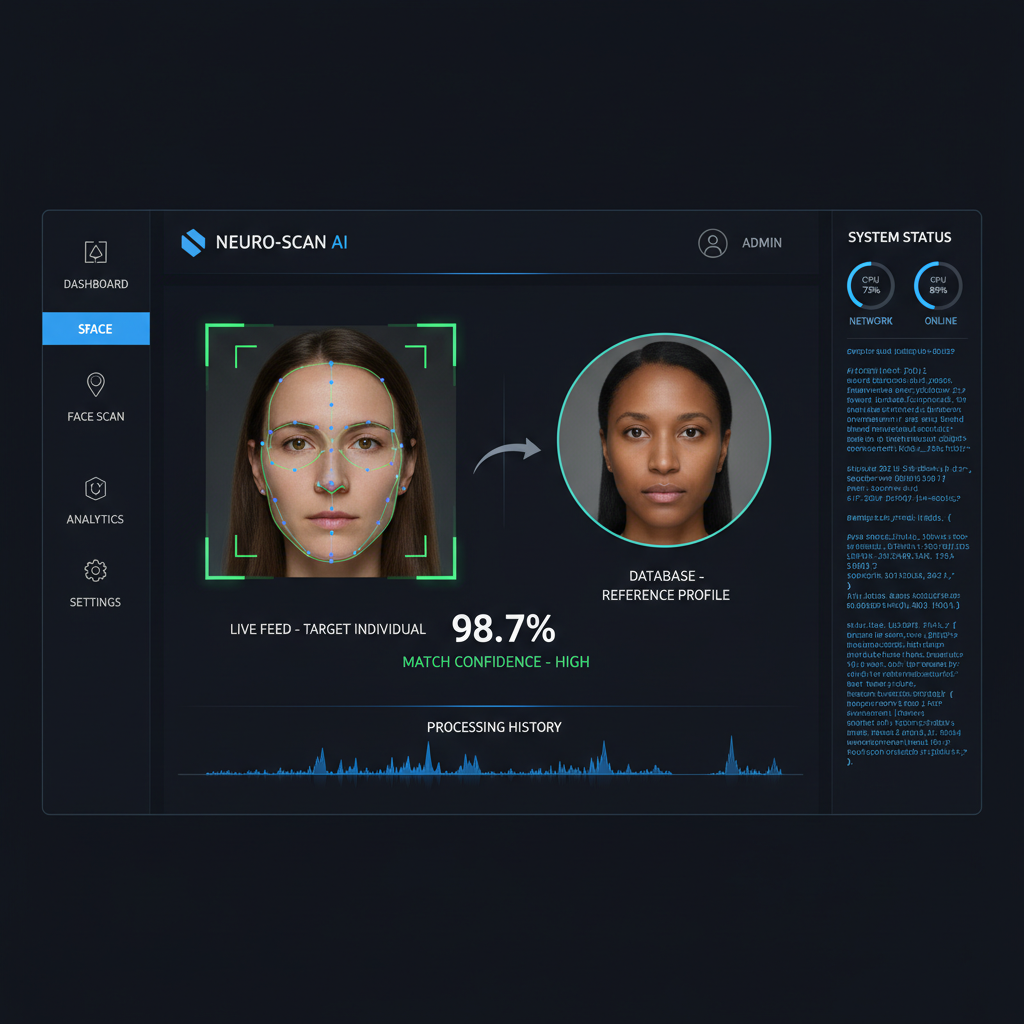This screenshot has height=1024, width=1024.
Task: Enable the highlighted SFACE mode
Action: [95, 328]
